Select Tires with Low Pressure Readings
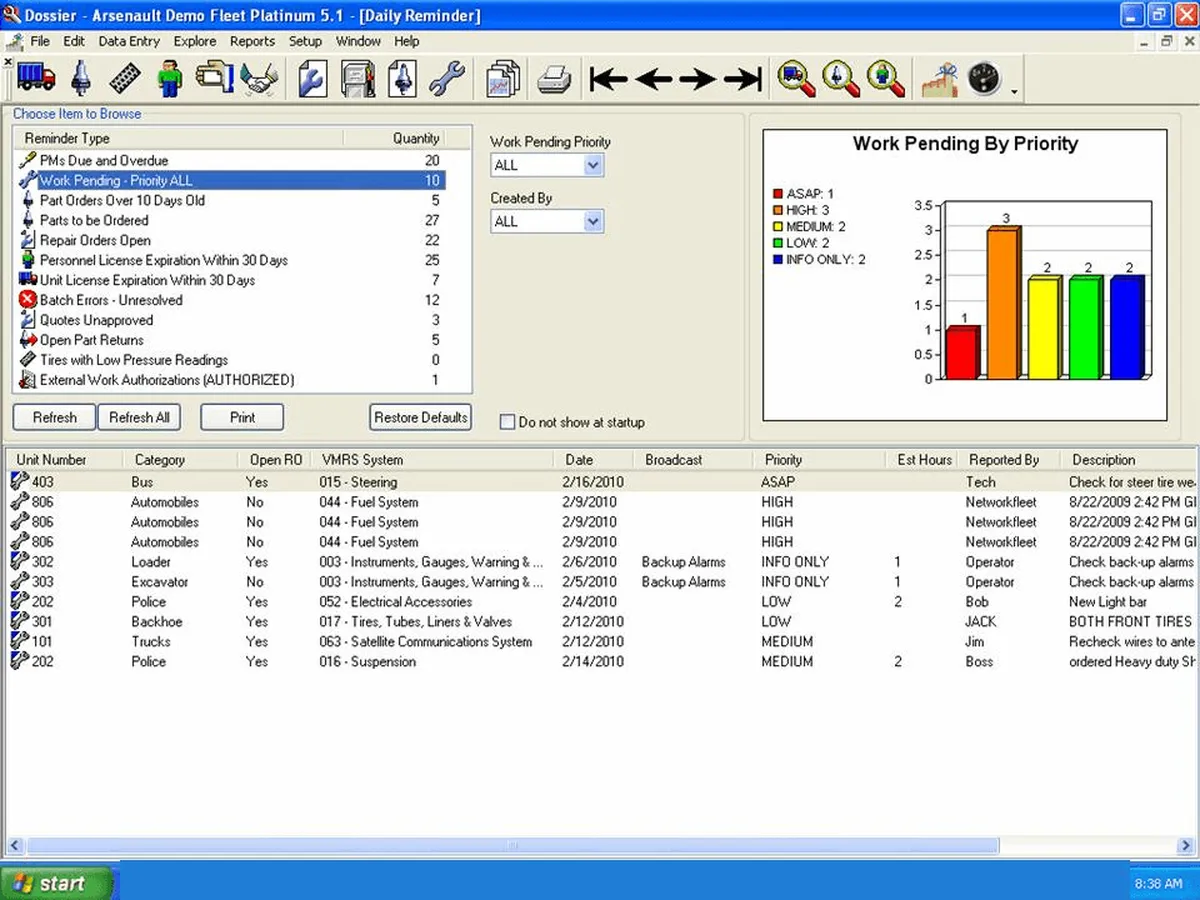Viewport: 1200px width, 900px height. [x=230, y=360]
